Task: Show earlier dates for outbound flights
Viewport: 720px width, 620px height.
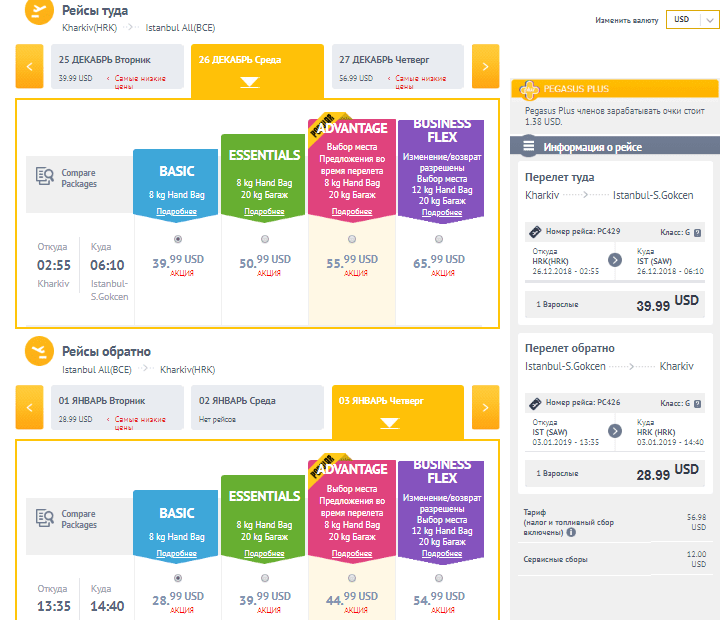Action: click(x=30, y=67)
